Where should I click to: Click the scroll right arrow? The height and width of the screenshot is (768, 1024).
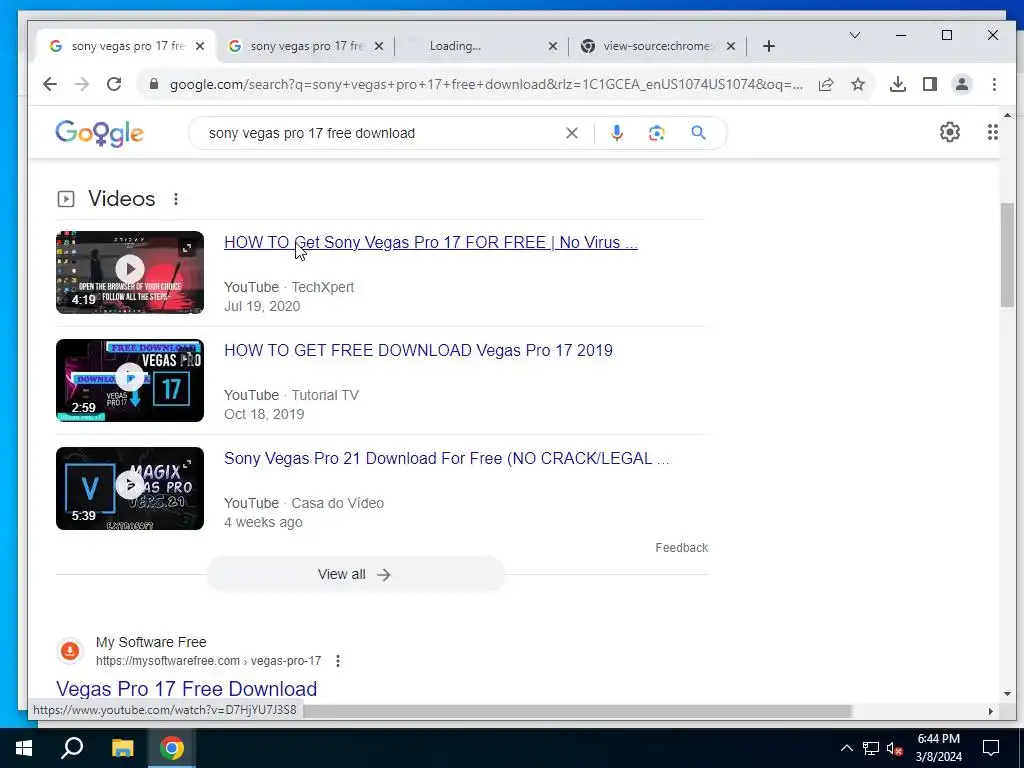[x=991, y=711]
